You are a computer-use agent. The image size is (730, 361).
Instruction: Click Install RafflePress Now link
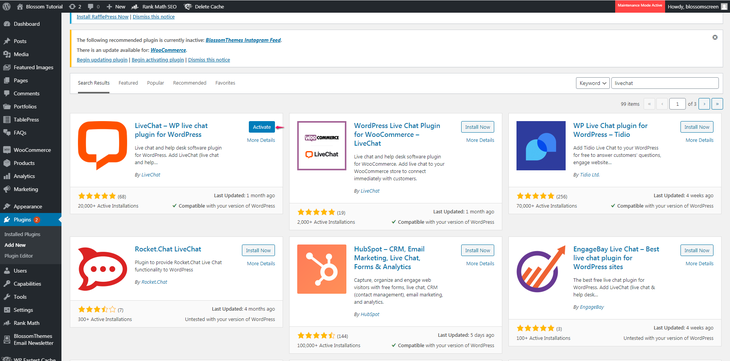pyautogui.click(x=102, y=16)
